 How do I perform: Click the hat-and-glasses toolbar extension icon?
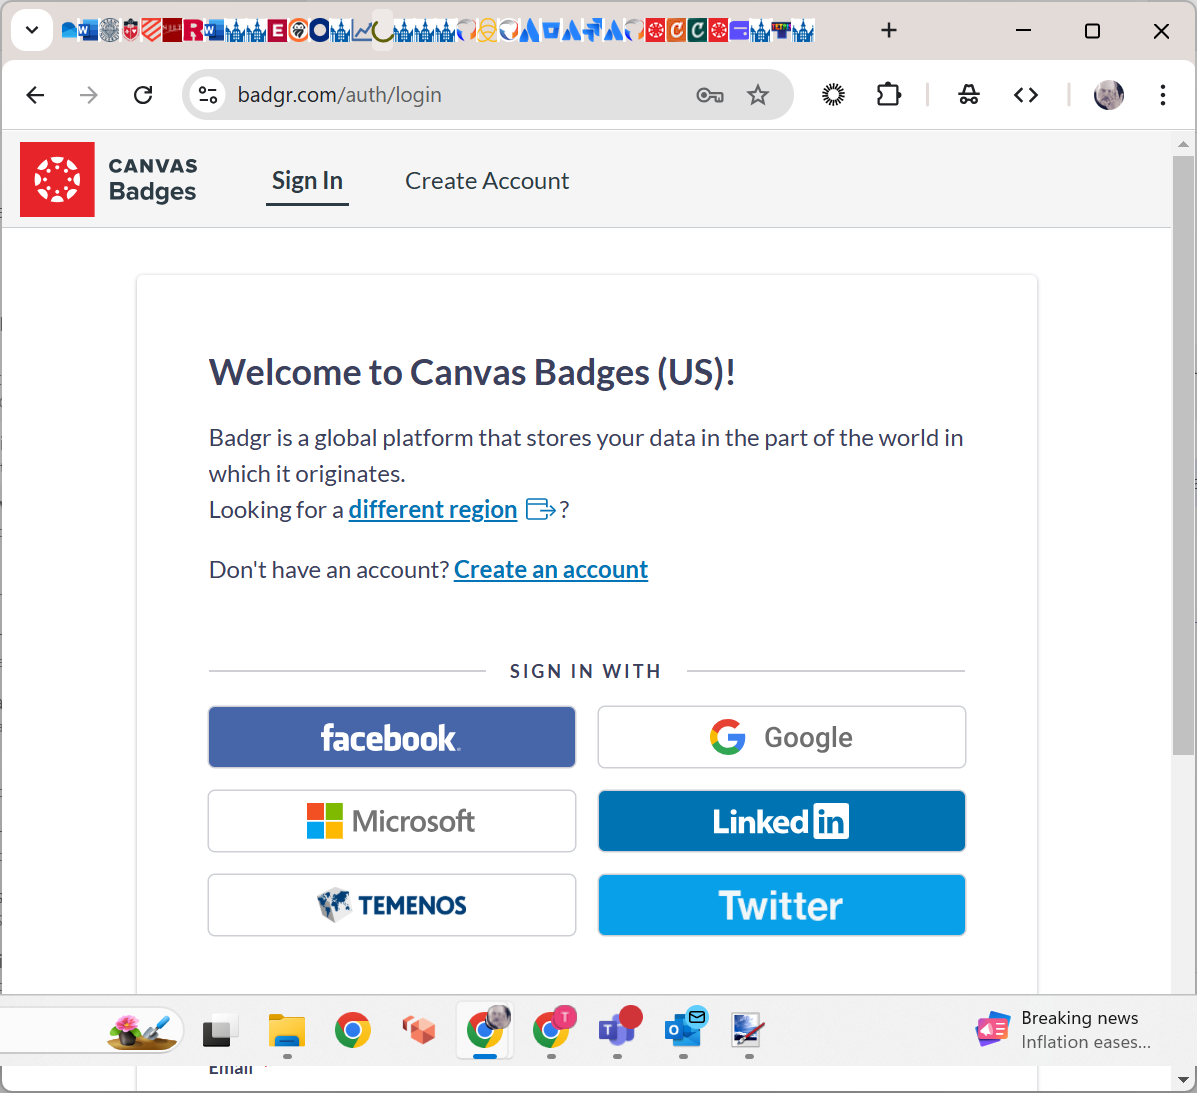tap(969, 95)
